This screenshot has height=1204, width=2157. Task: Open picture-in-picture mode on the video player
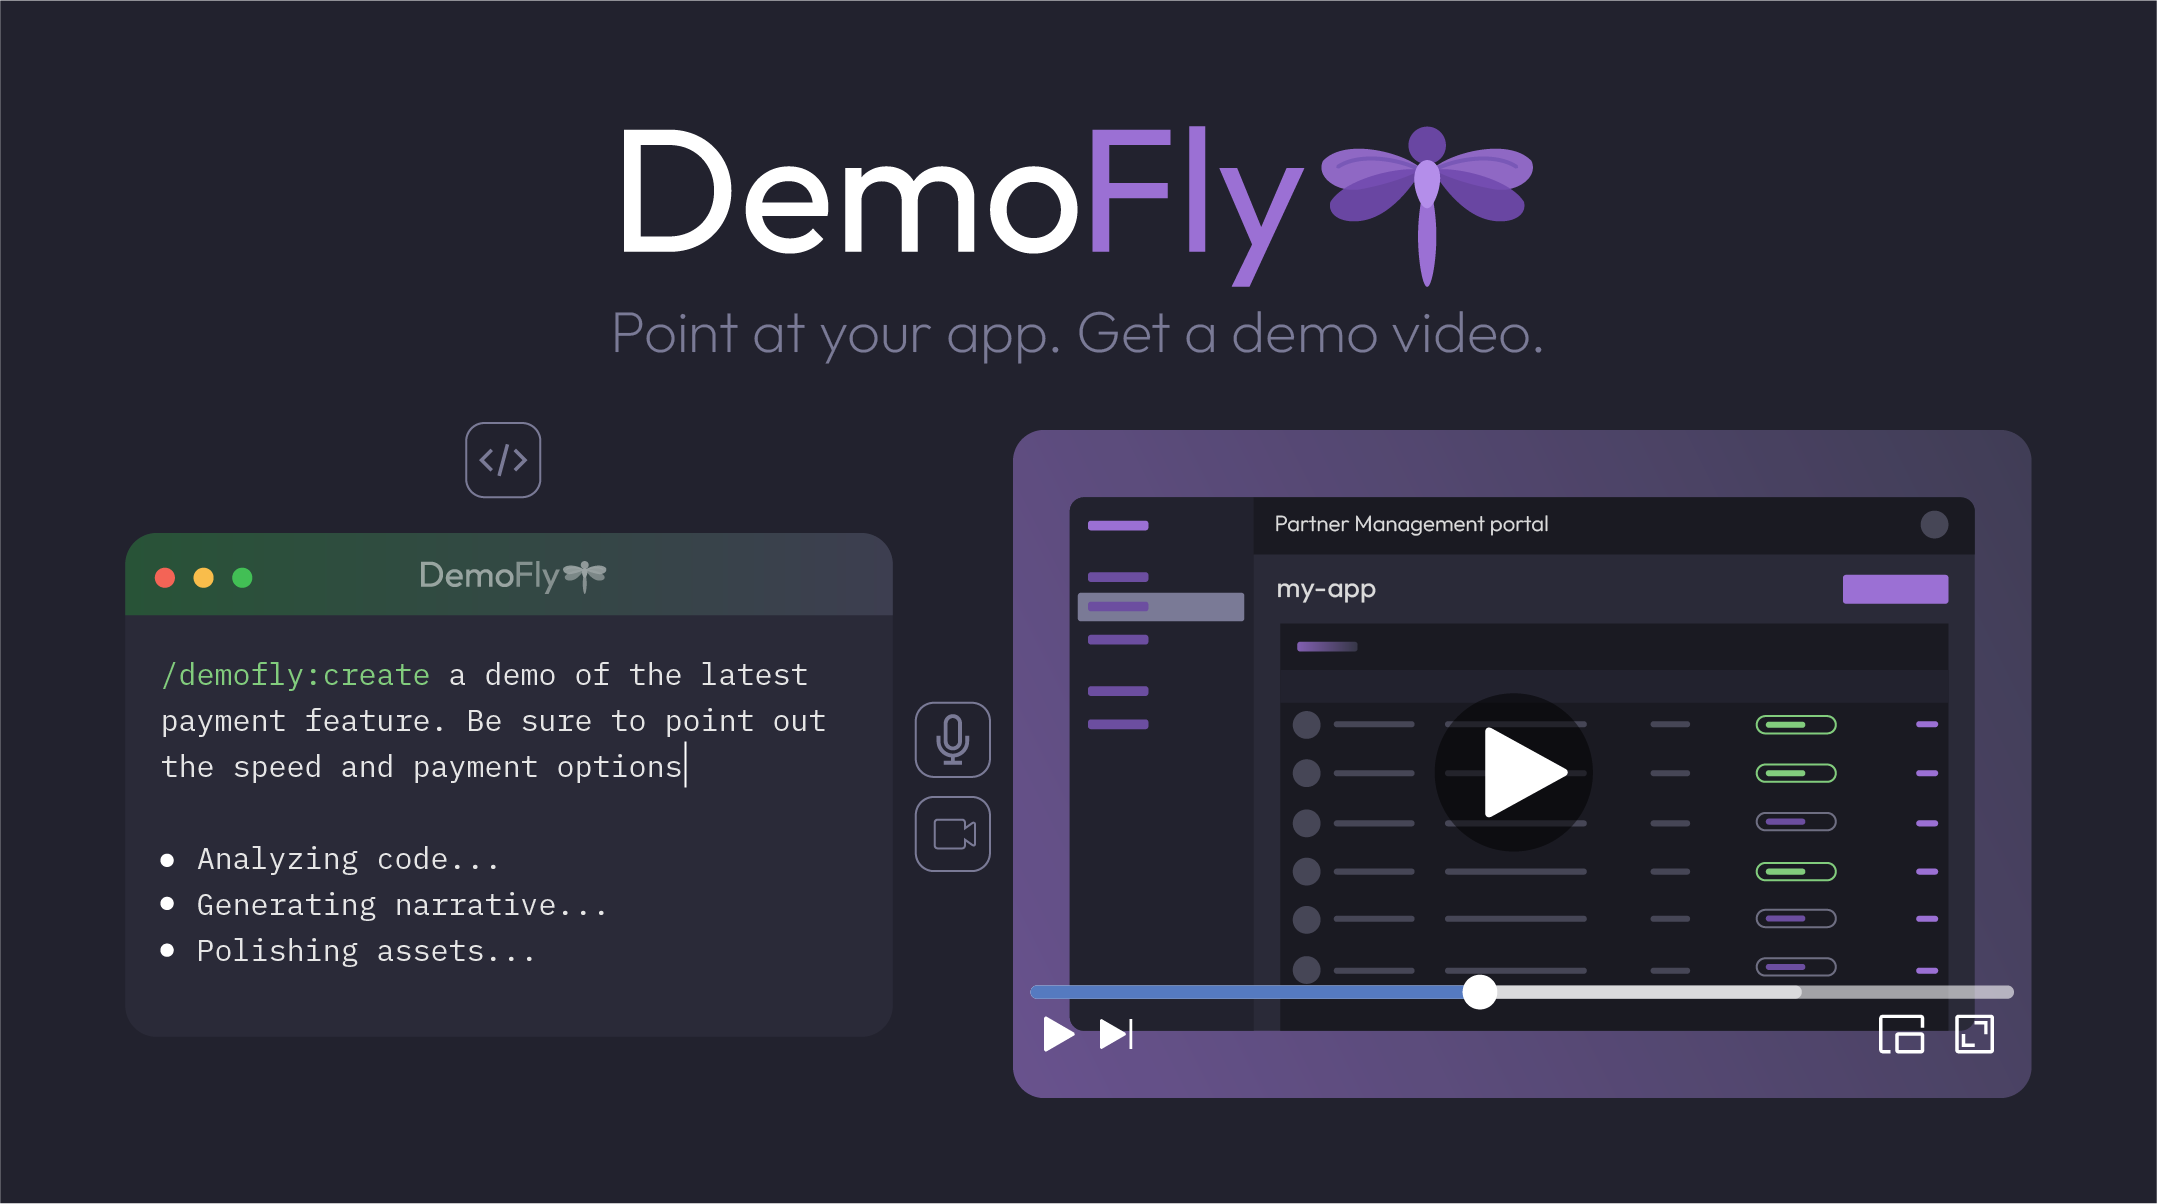1901,1035
